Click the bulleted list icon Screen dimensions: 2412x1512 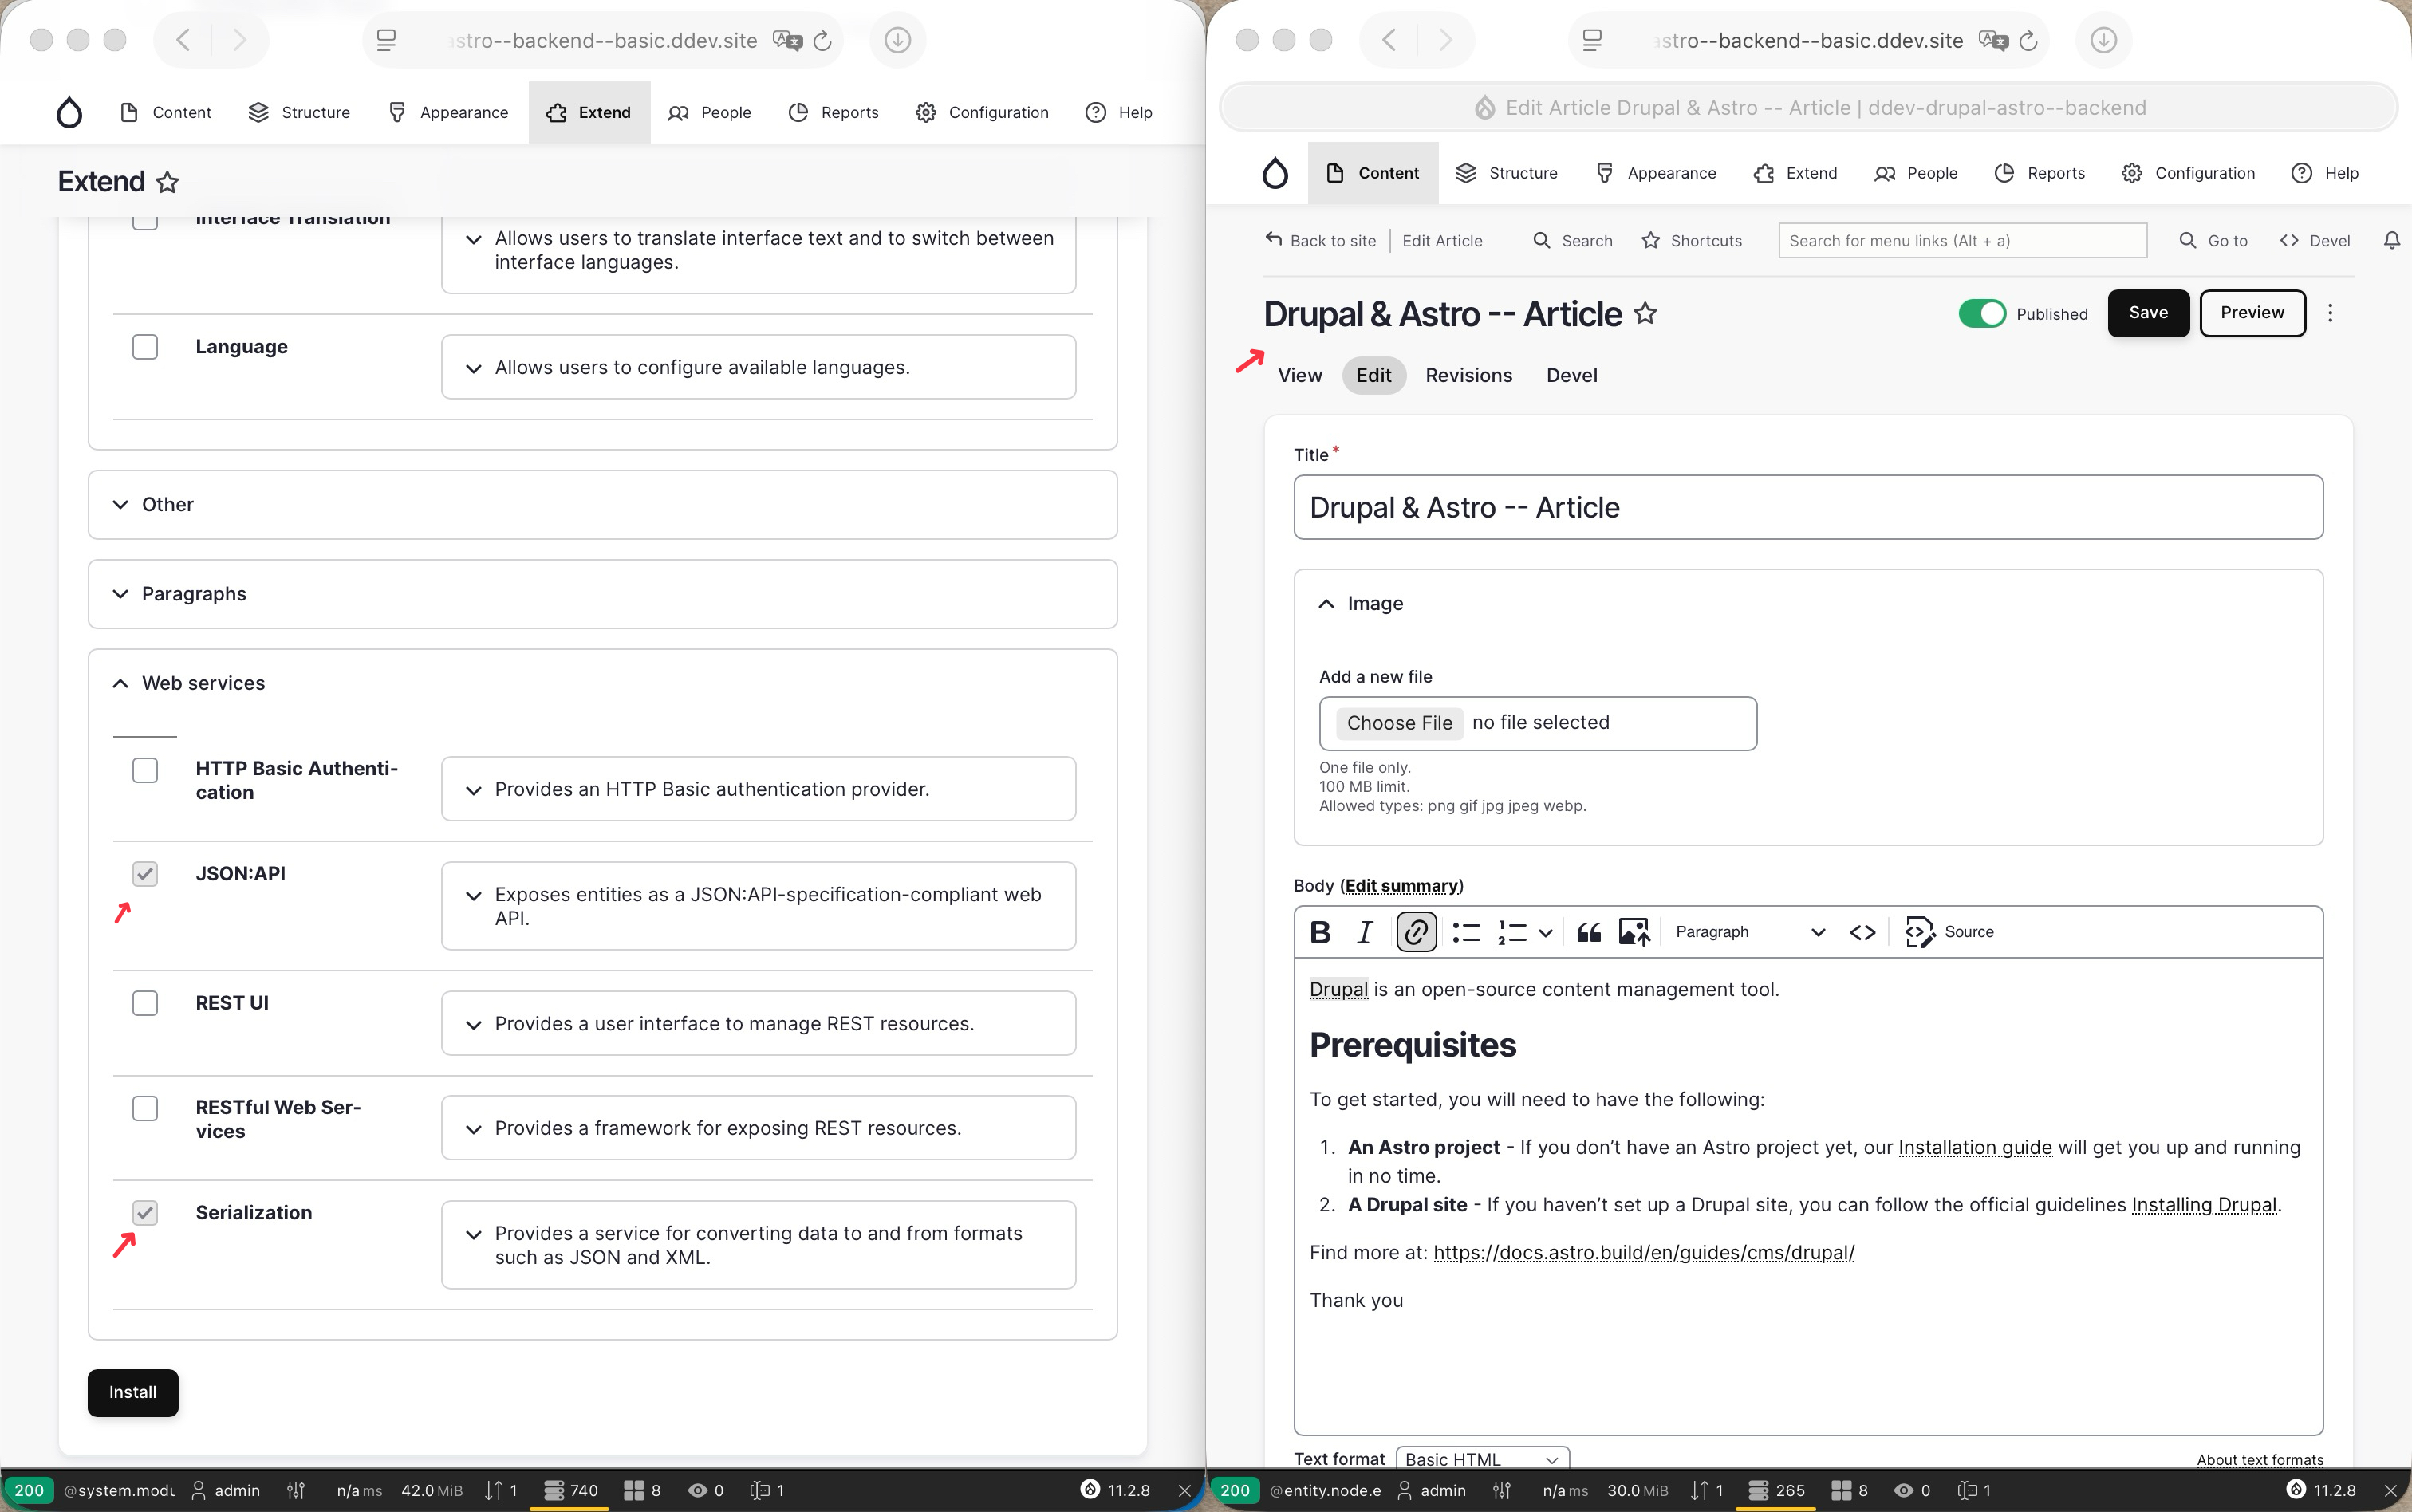pyautogui.click(x=1466, y=932)
